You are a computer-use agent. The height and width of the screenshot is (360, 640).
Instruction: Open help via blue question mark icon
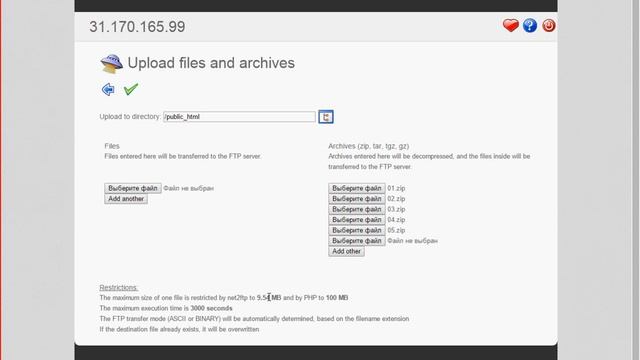point(530,26)
